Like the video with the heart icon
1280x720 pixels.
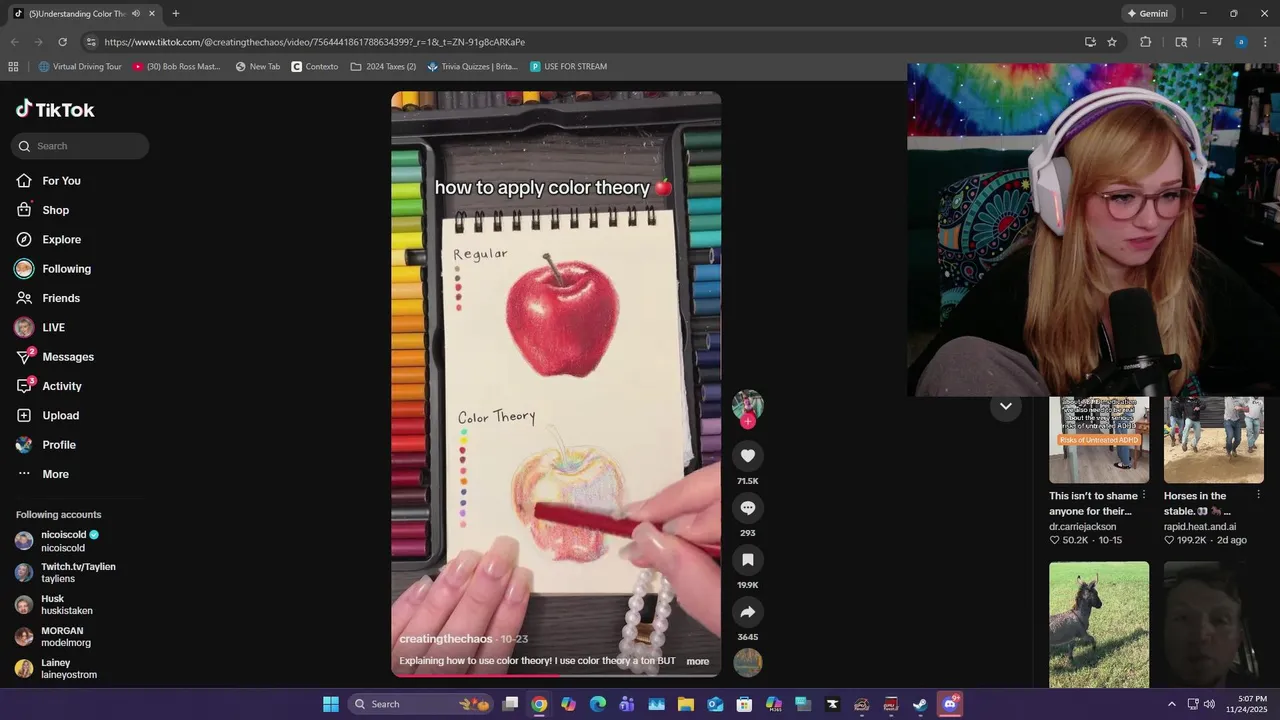(x=747, y=456)
